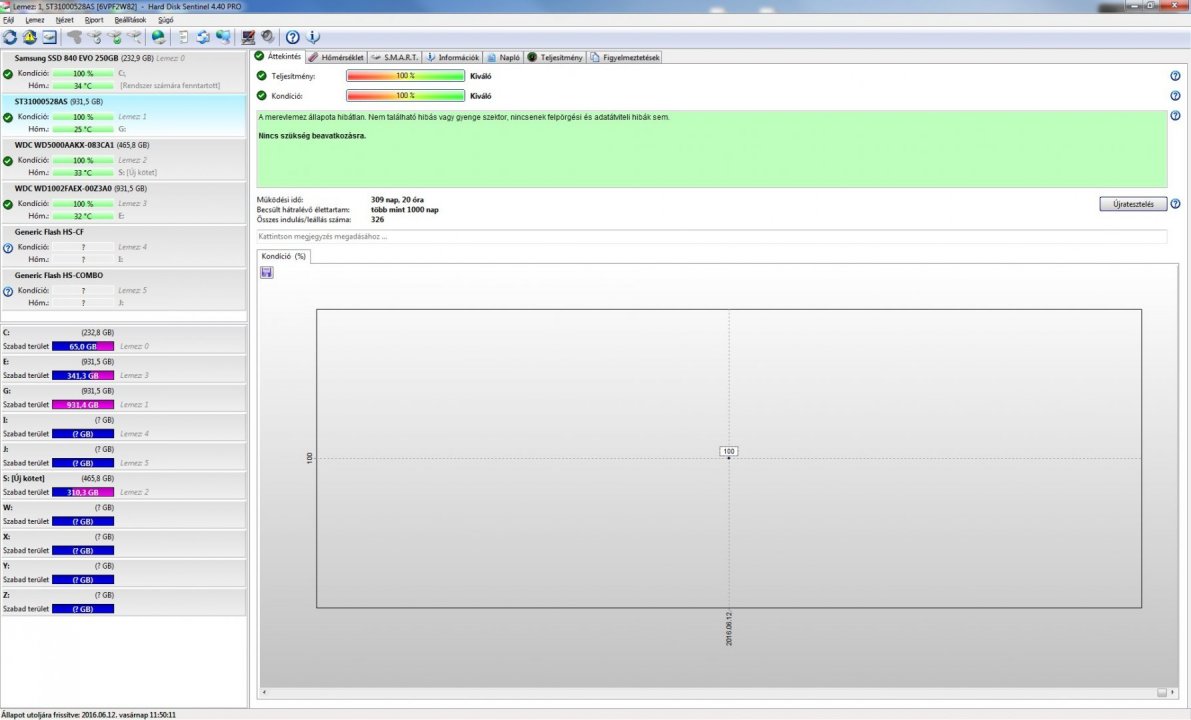Click help icon beside the green status text box
Viewport: 1191px width, 720px height.
click(x=1175, y=116)
